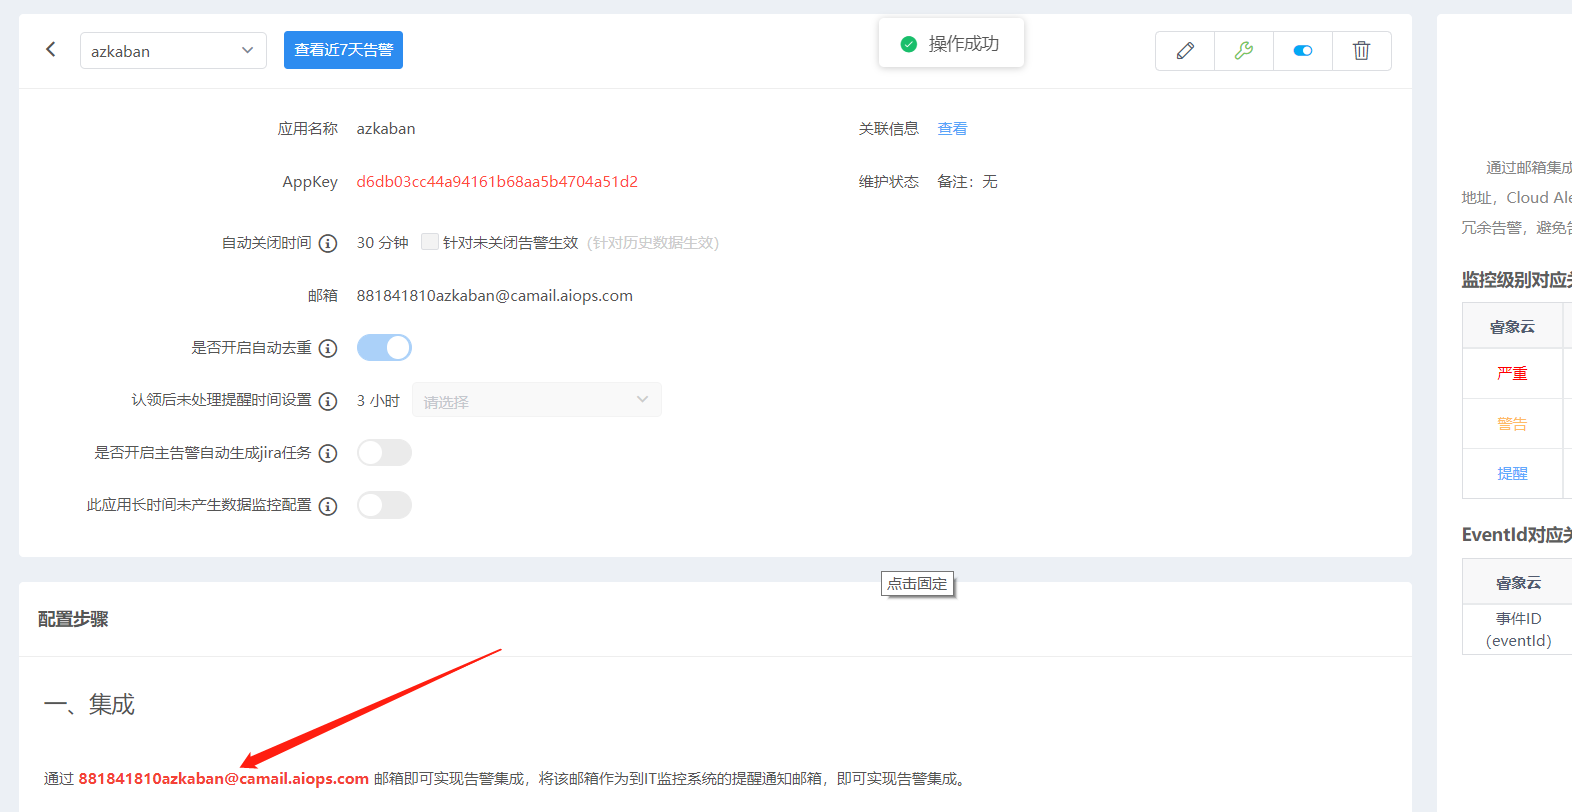This screenshot has height=812, width=1572.
Task: Show info tooltip for 自动关闭时间
Action: [x=328, y=243]
